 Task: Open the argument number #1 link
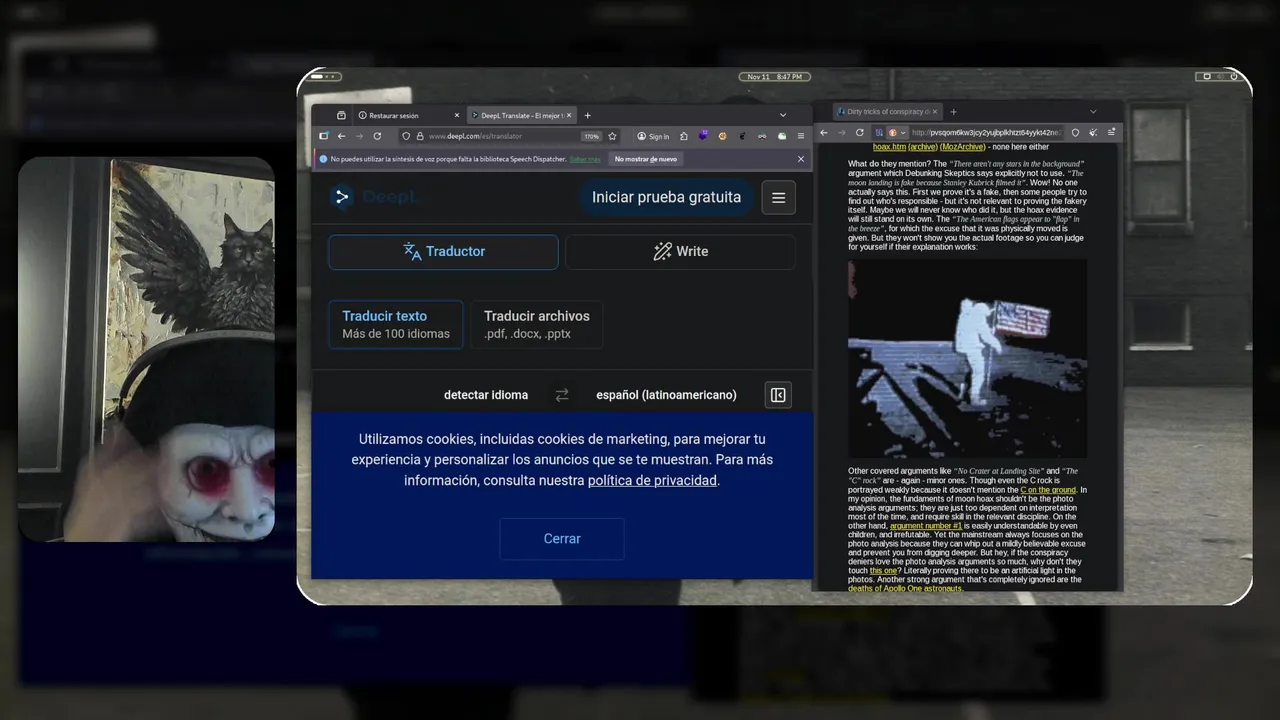926,526
